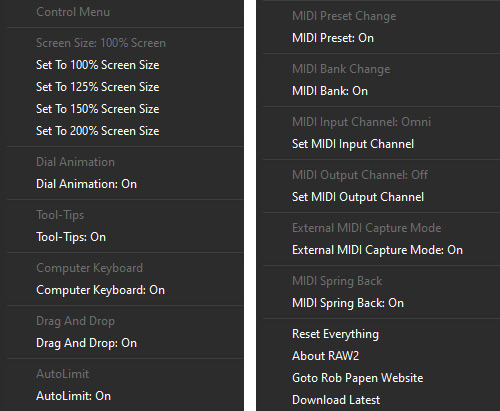The width and height of the screenshot is (500, 411).
Task: Click Reset Everything menu item
Action: pos(381,334)
